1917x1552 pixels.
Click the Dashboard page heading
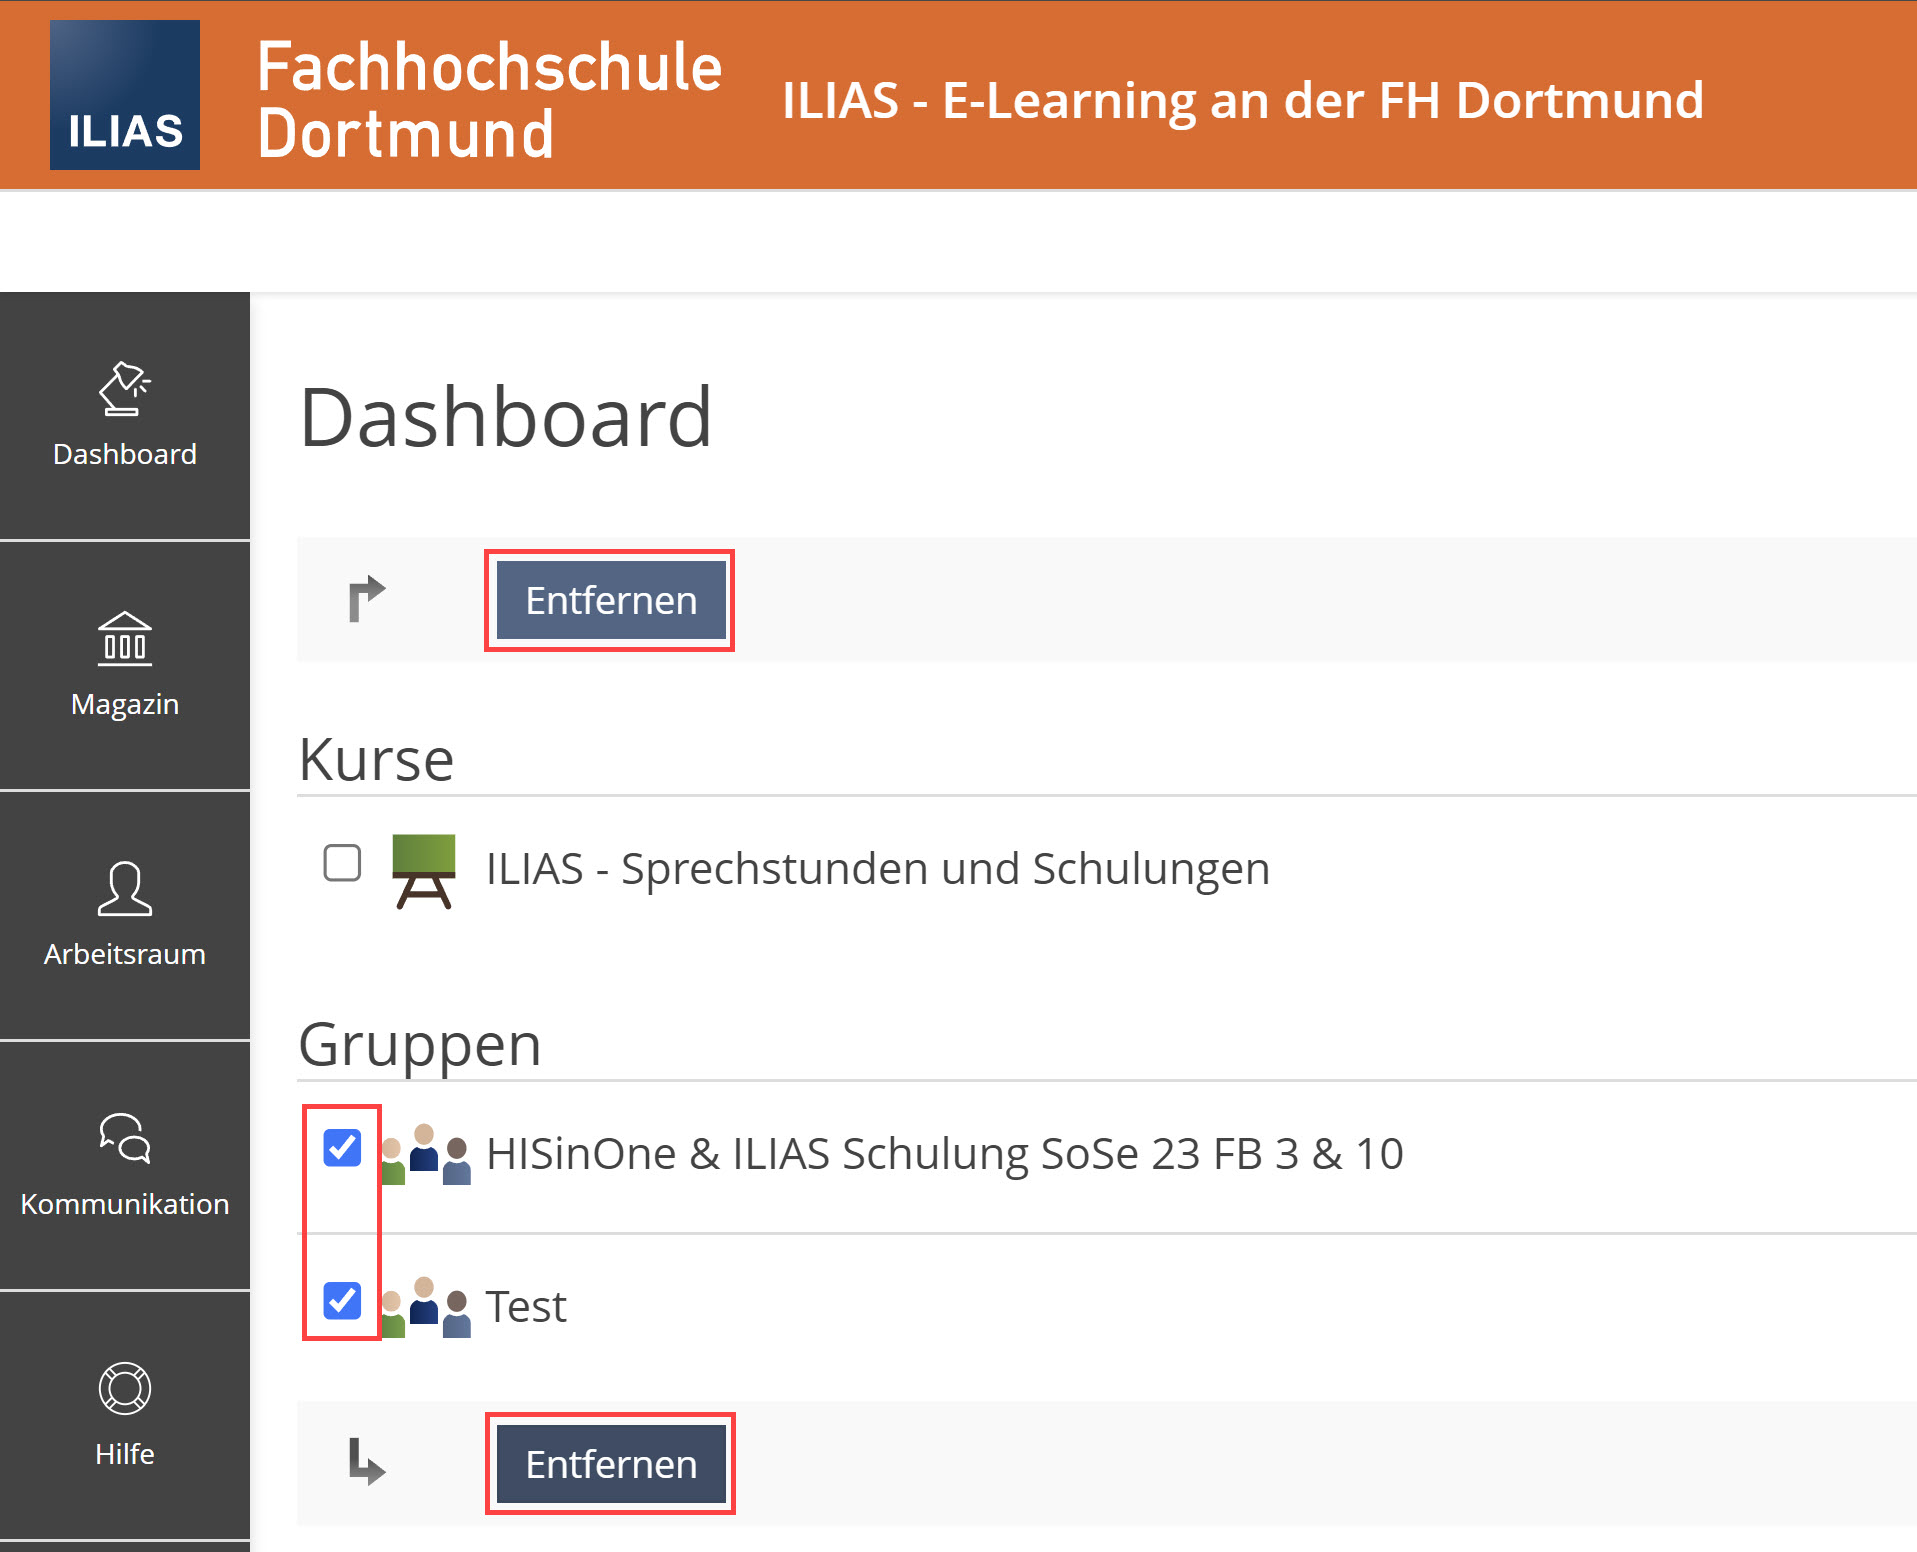pyautogui.click(x=506, y=417)
